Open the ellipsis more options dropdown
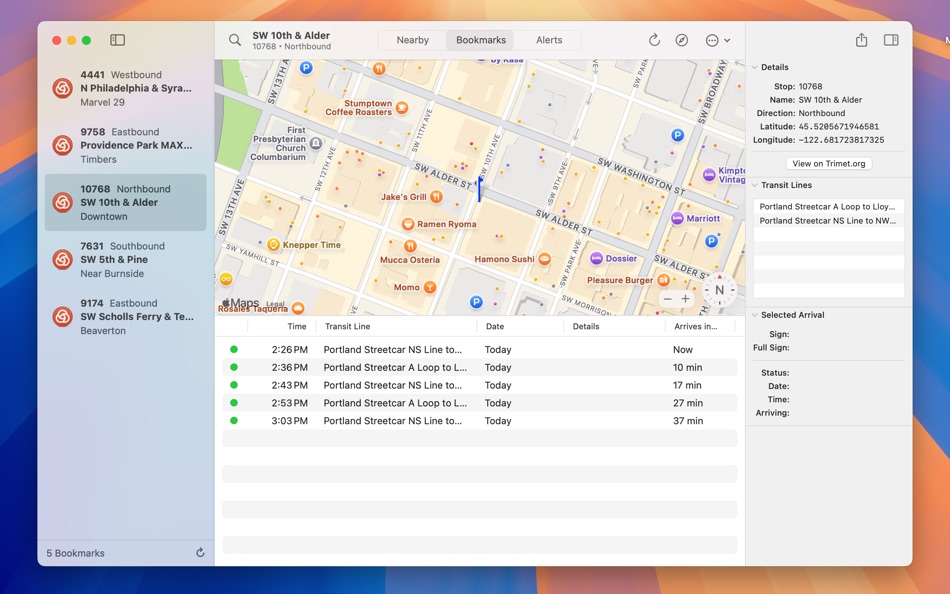Image resolution: width=950 pixels, height=594 pixels. click(x=718, y=40)
